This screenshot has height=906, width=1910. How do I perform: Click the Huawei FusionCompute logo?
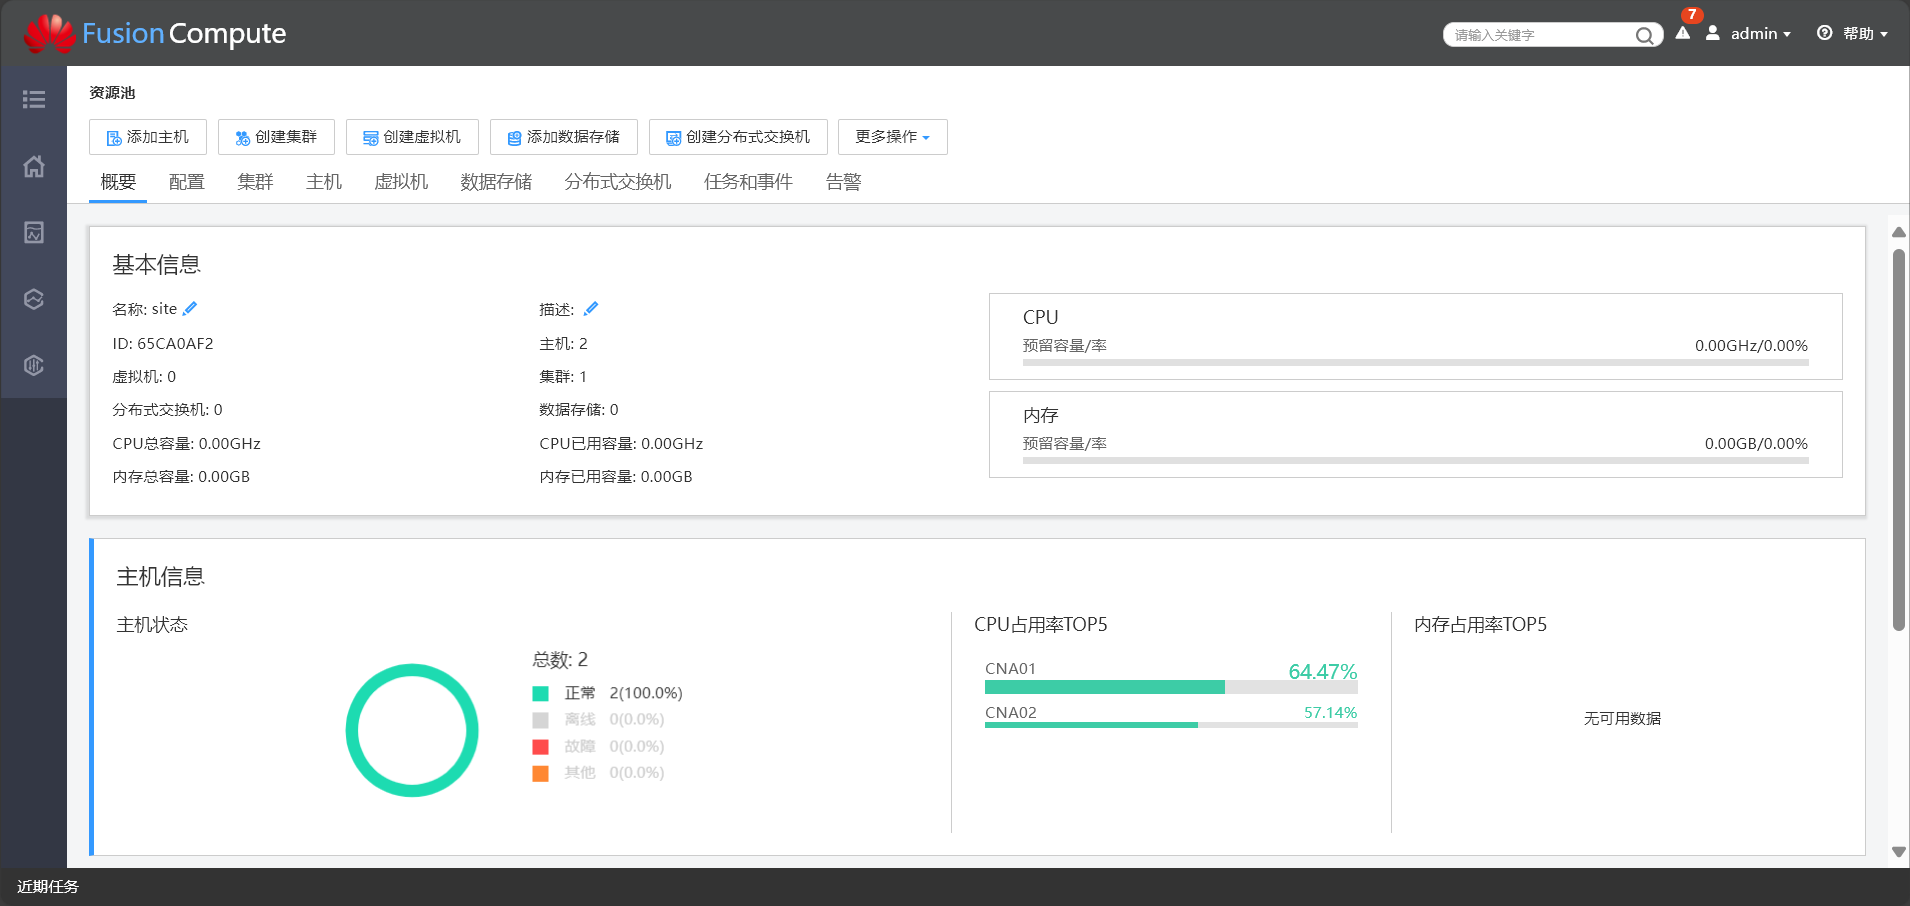click(x=155, y=33)
